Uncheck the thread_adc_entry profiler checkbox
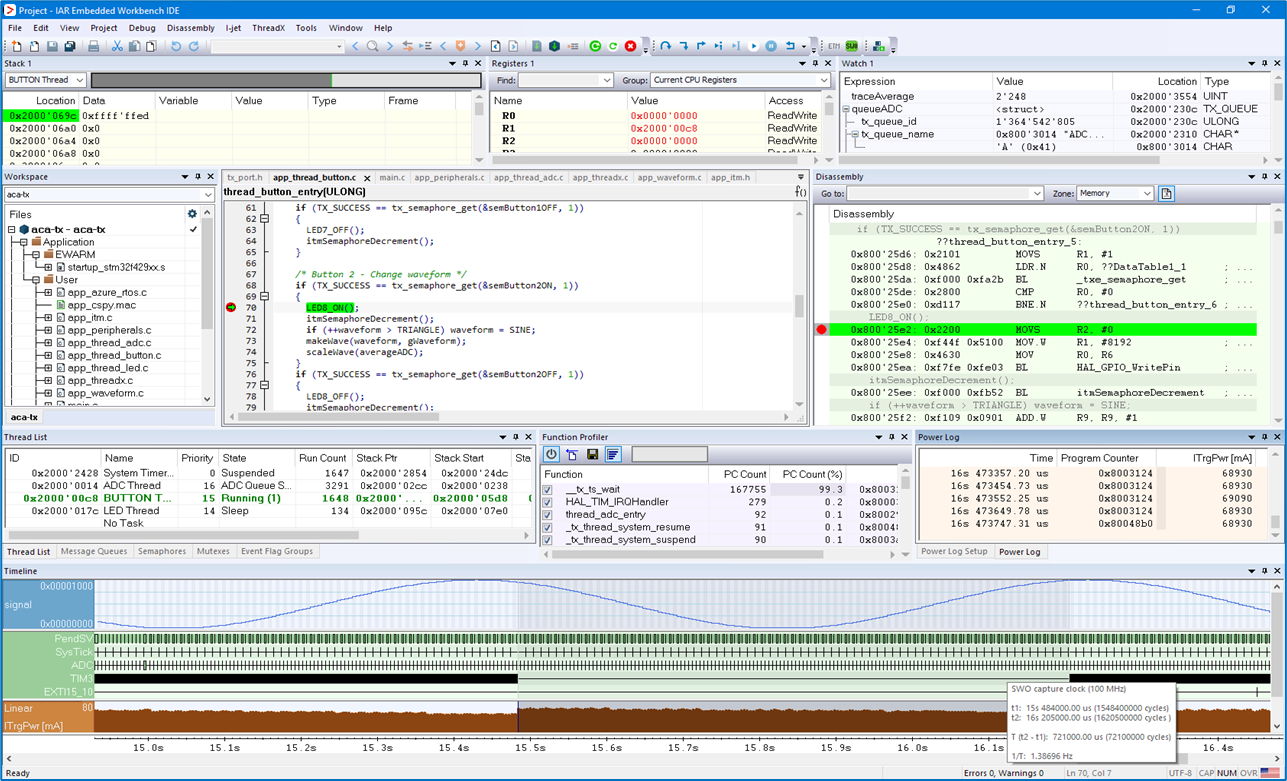 coord(547,515)
